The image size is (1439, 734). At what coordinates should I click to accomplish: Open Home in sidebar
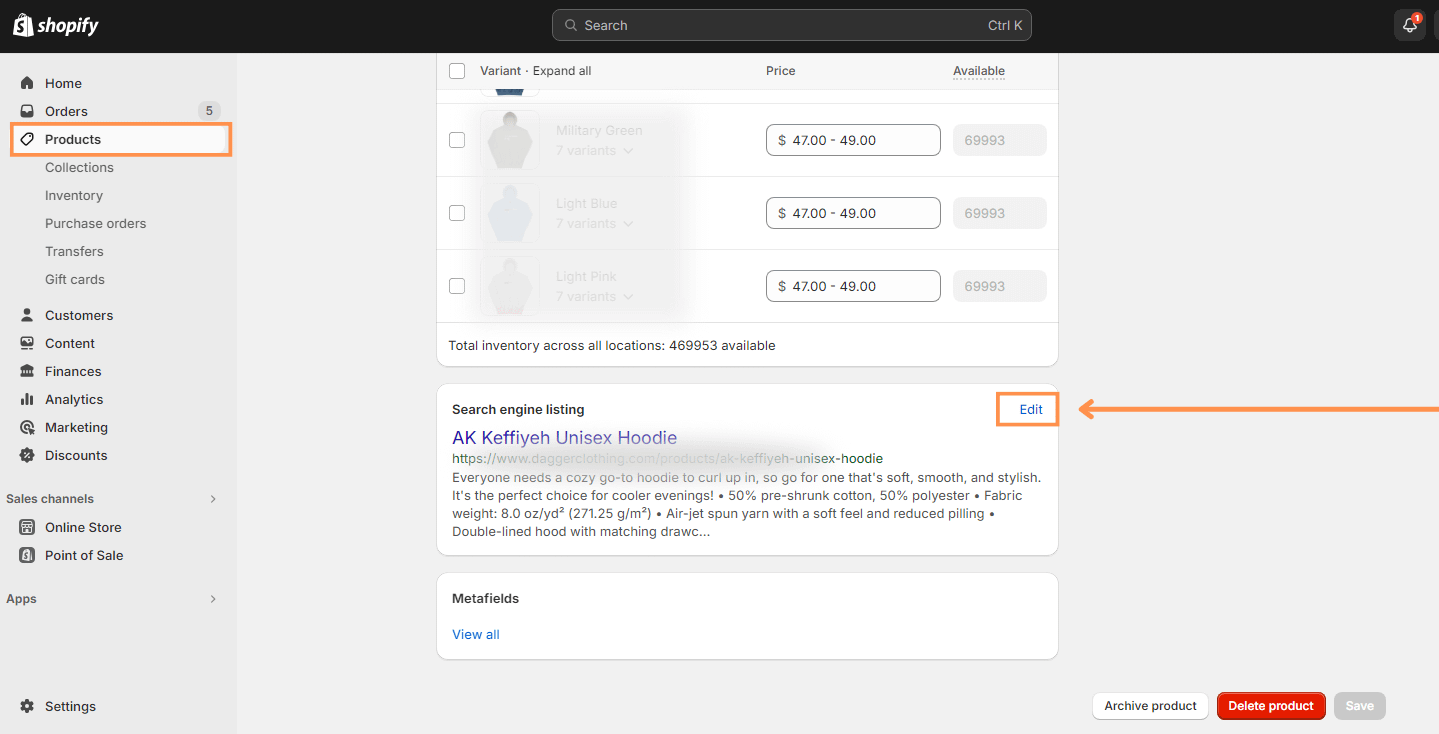click(x=63, y=83)
